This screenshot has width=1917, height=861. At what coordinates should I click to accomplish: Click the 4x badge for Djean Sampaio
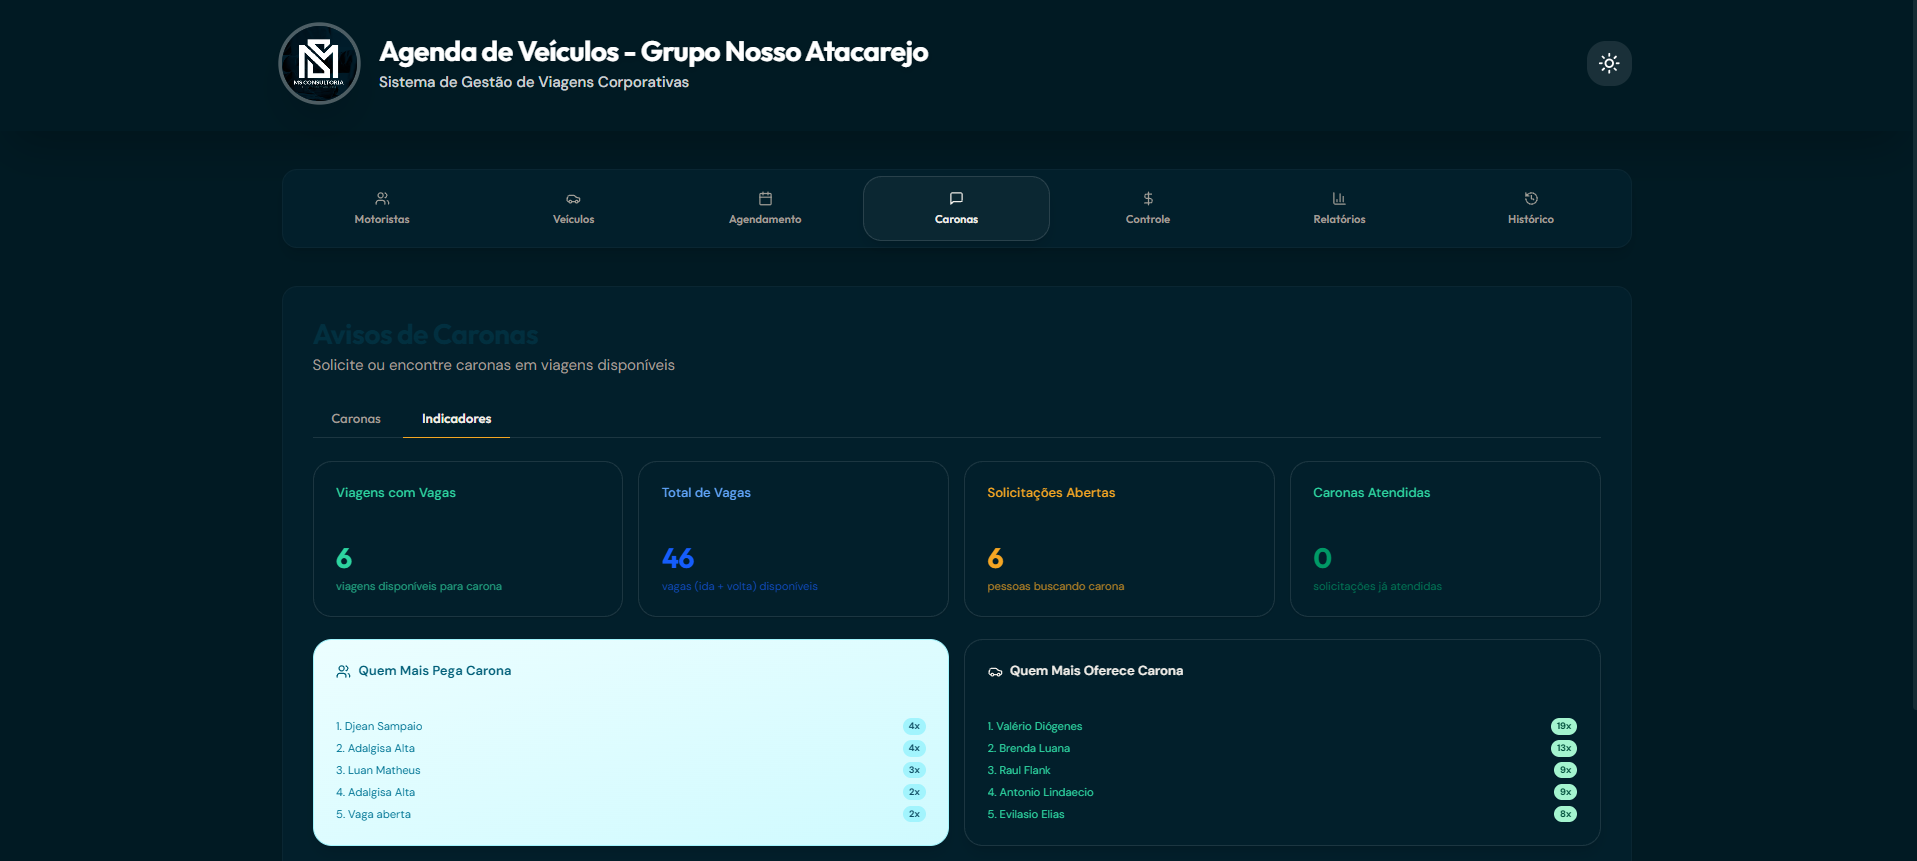tap(914, 726)
